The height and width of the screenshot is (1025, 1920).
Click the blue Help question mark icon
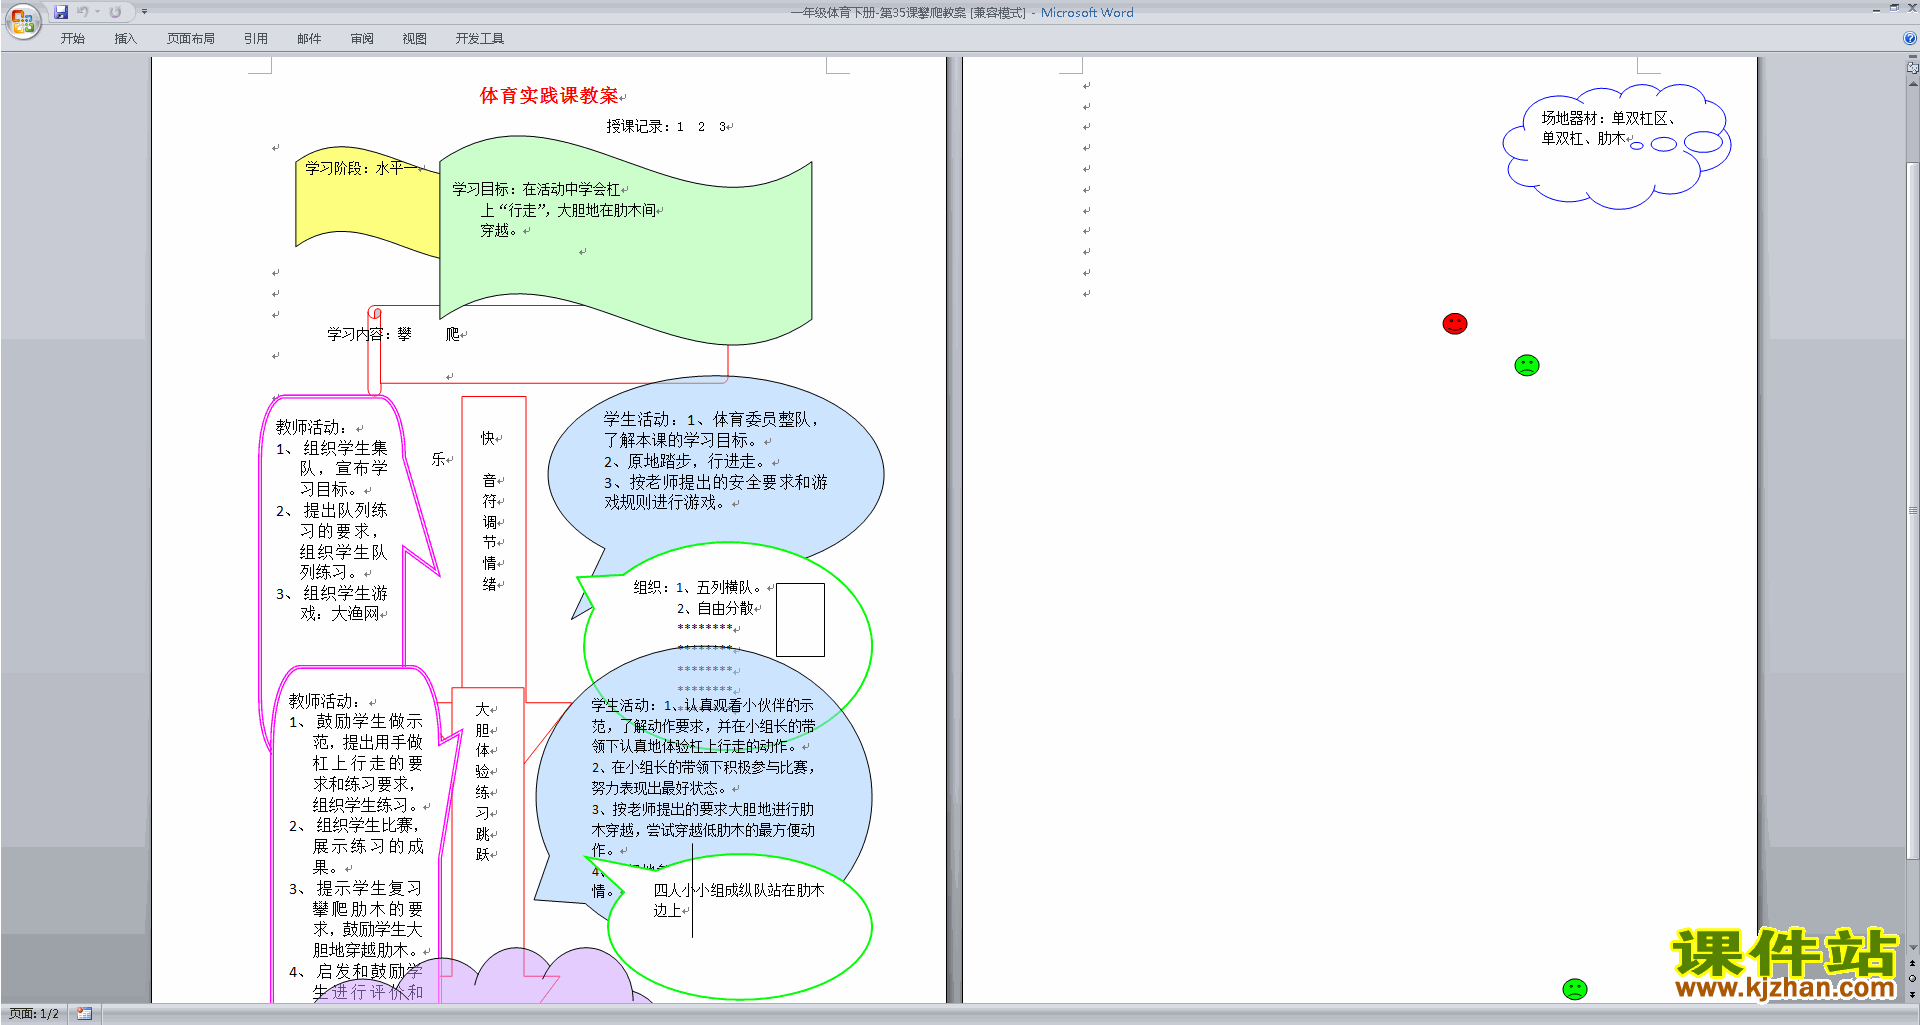1910,38
